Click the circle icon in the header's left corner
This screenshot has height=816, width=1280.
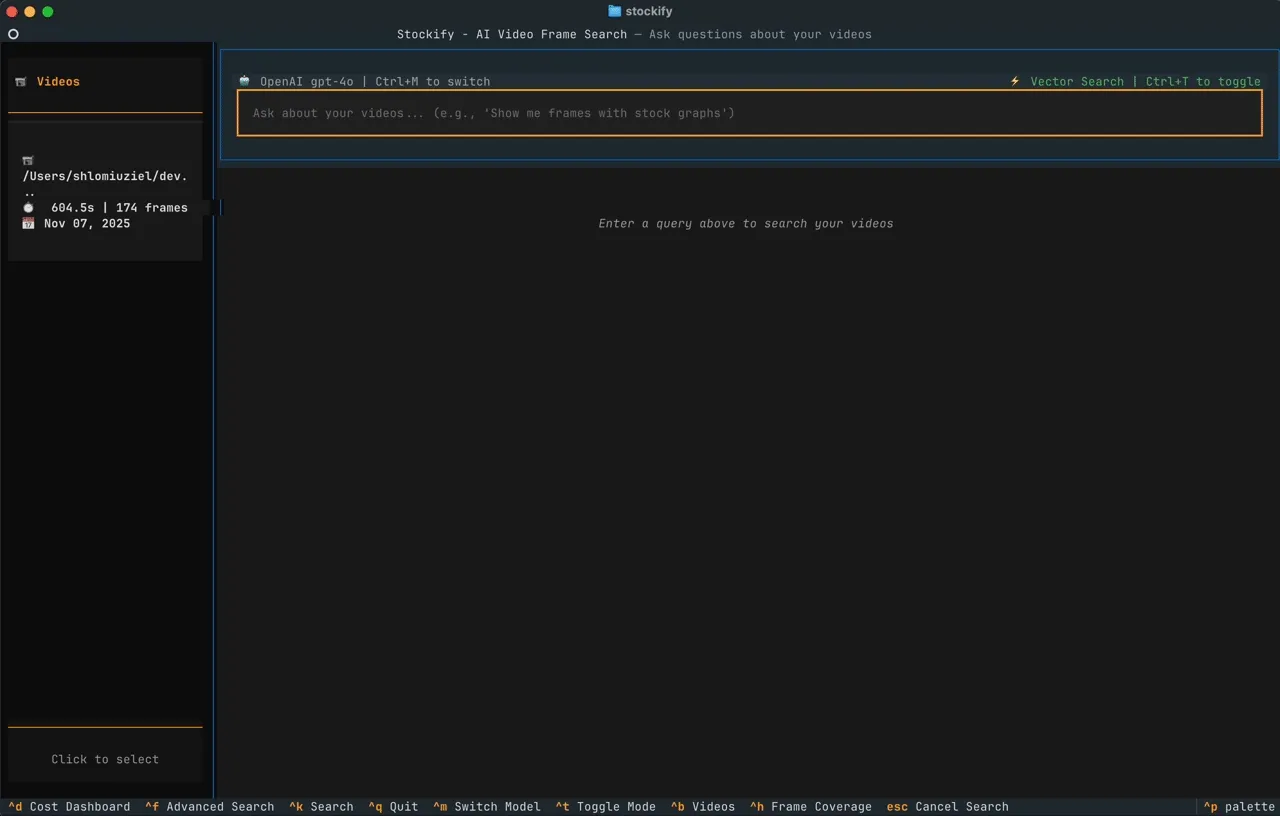coord(13,34)
